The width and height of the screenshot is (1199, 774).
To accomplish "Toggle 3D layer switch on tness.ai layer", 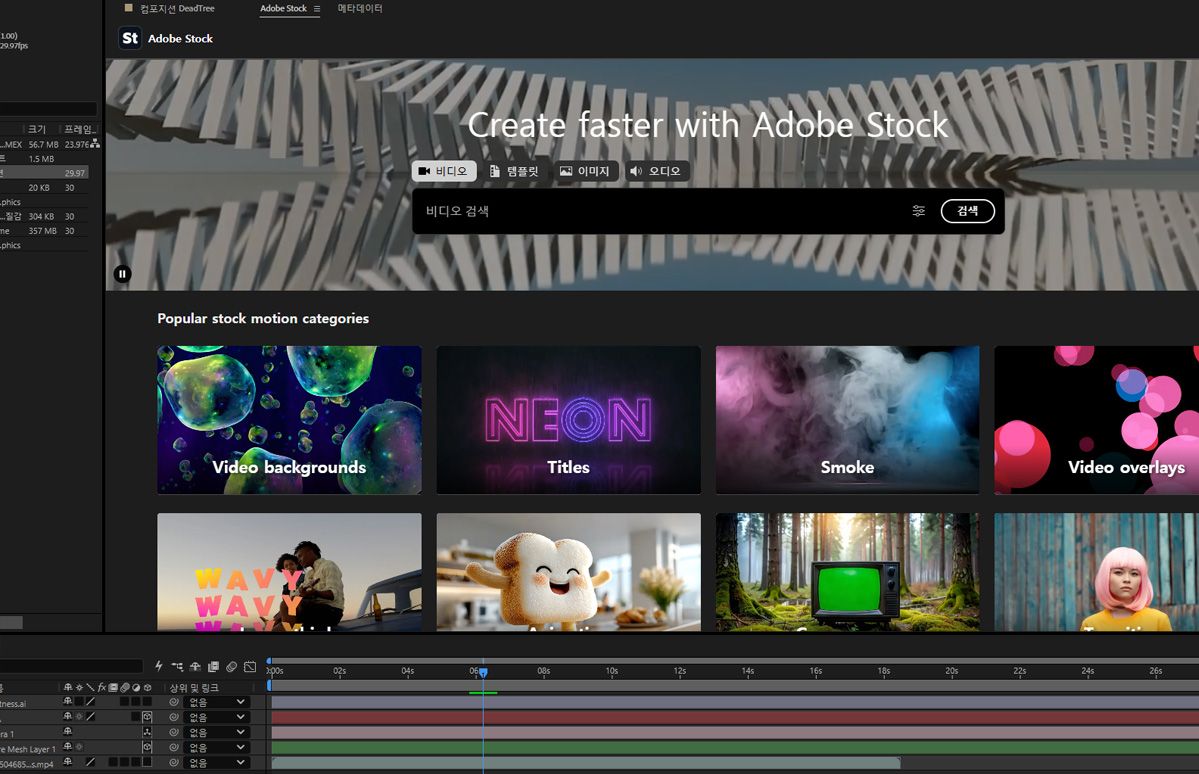I will pyautogui.click(x=147, y=701).
